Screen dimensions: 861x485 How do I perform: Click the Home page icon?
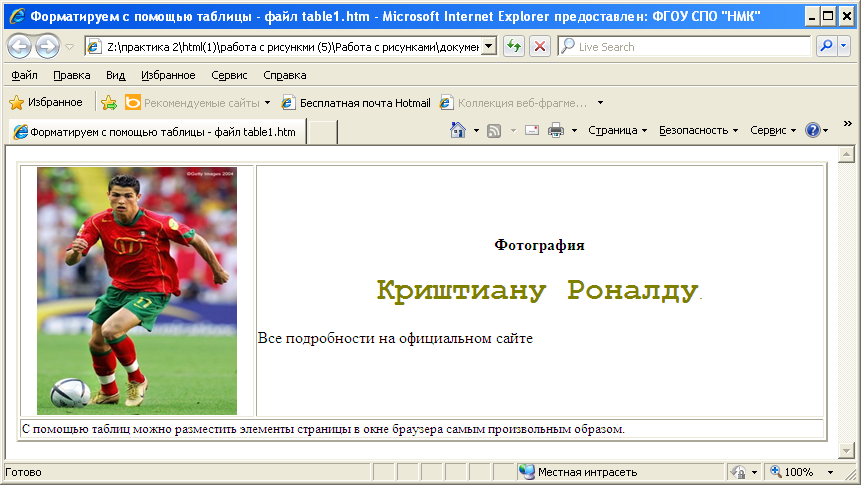coord(457,130)
